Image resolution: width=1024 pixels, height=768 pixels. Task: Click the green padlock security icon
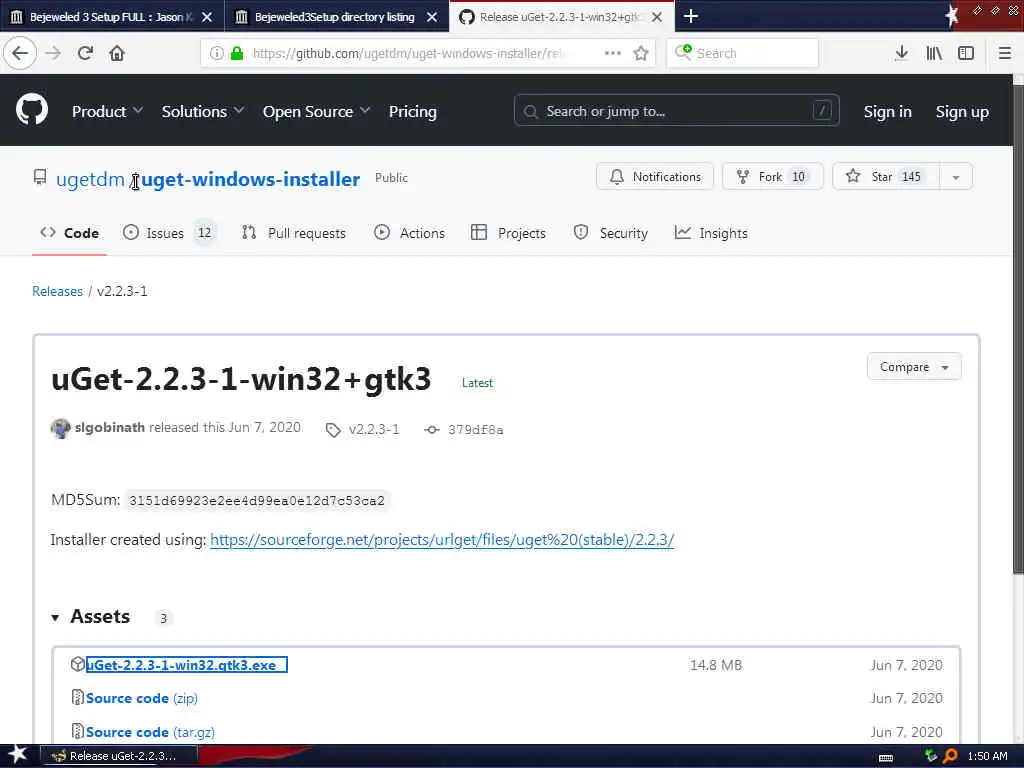tap(237, 53)
